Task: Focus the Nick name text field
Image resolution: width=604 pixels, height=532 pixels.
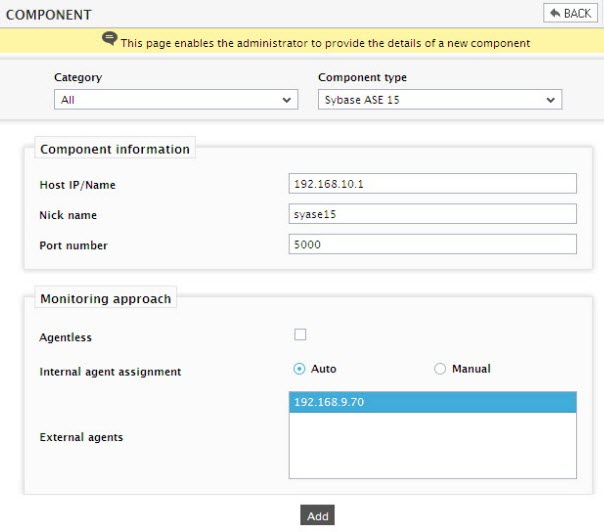Action: pyautogui.click(x=433, y=214)
